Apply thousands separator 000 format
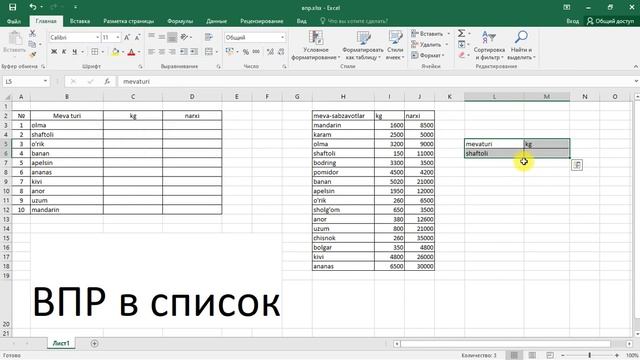 click(x=256, y=52)
